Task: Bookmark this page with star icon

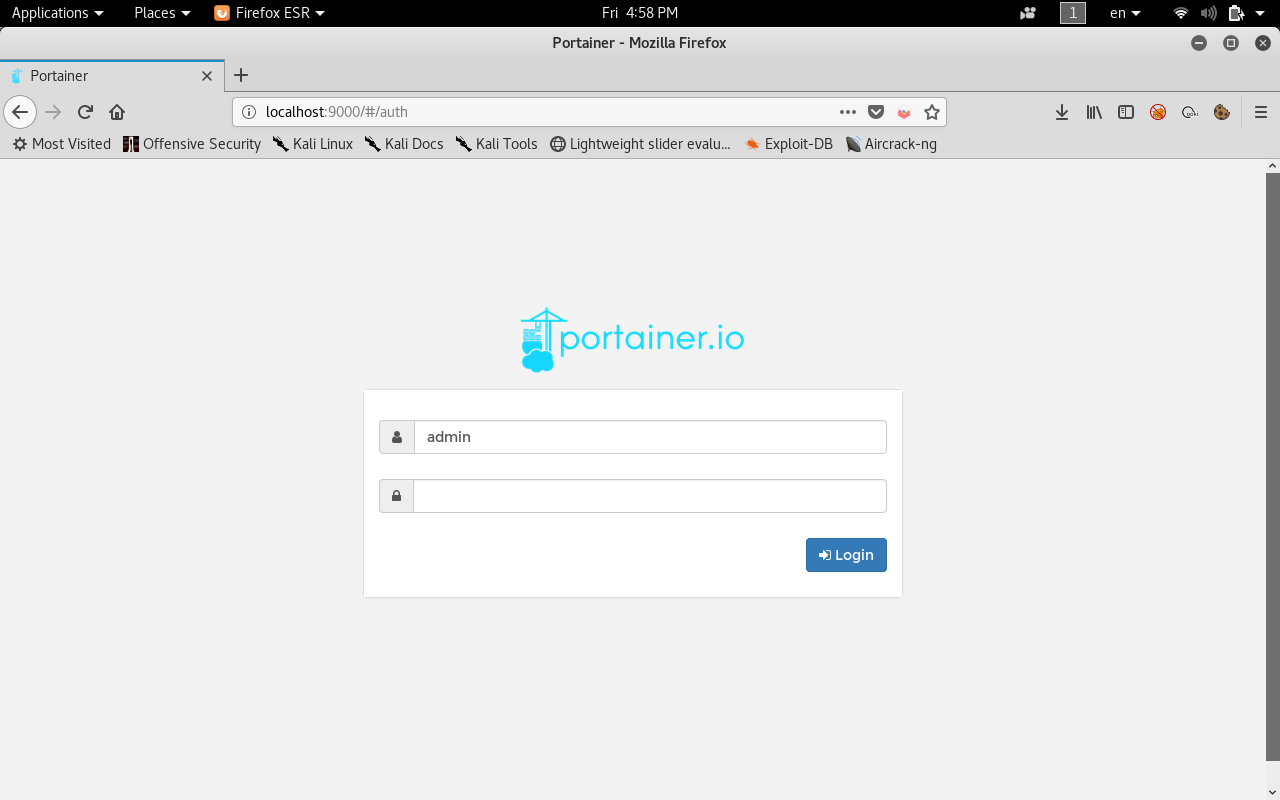Action: click(x=931, y=112)
